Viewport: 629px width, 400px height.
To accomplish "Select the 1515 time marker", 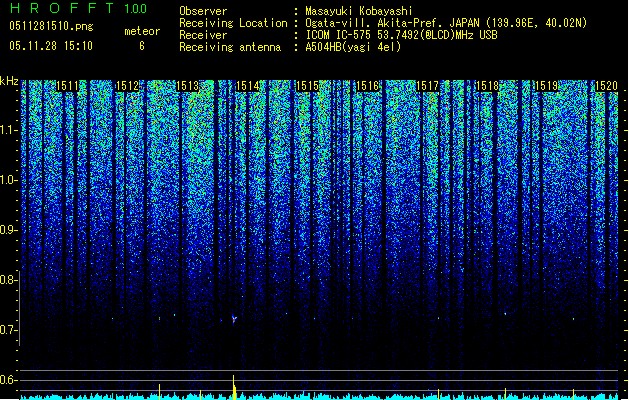I will point(307,86).
